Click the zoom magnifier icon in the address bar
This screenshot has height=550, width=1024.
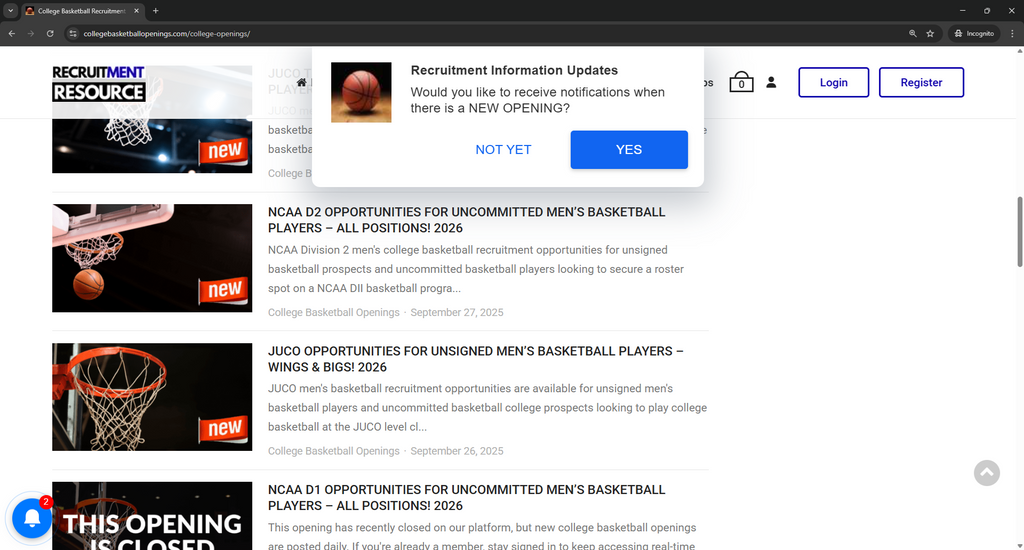(912, 33)
